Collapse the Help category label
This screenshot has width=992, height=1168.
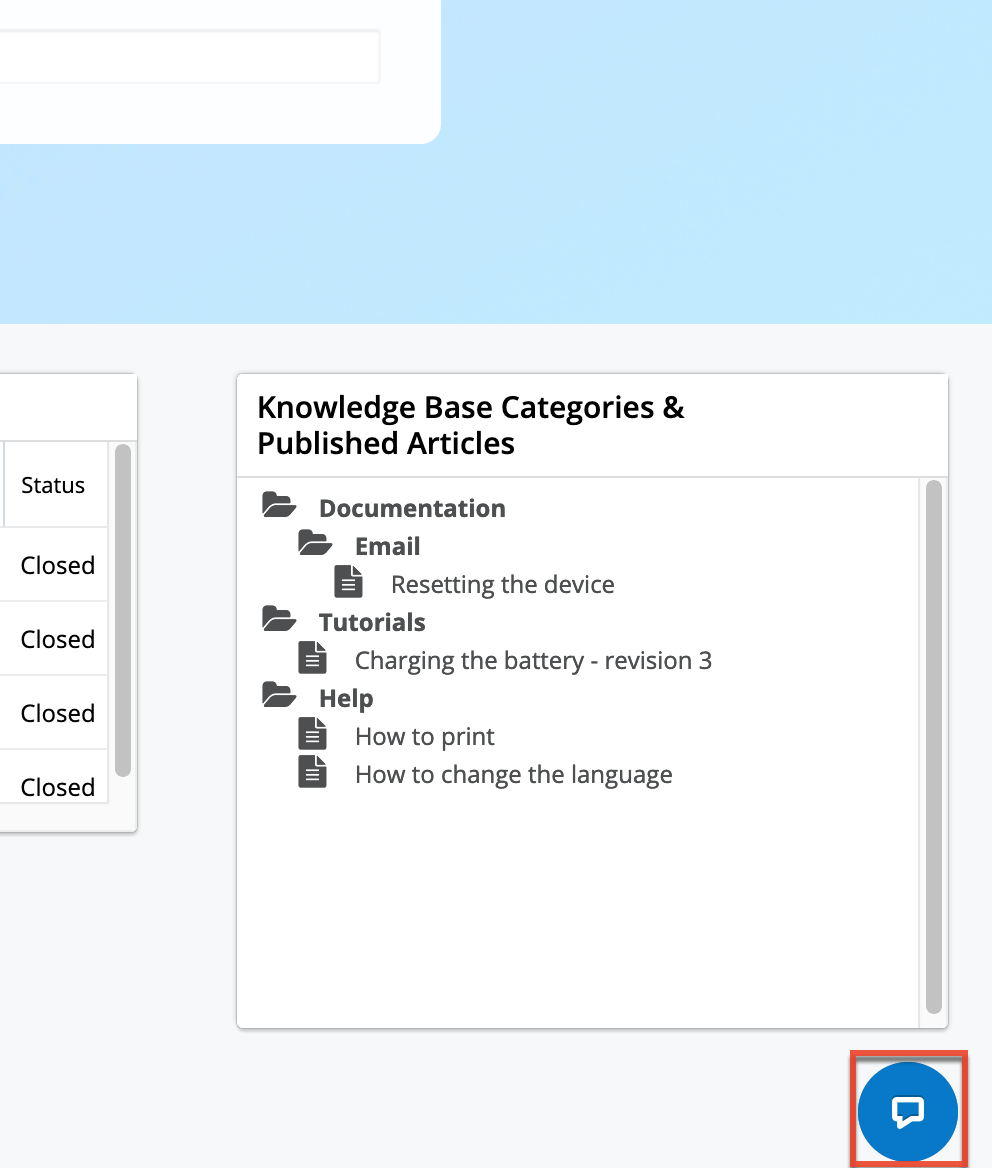pos(346,698)
